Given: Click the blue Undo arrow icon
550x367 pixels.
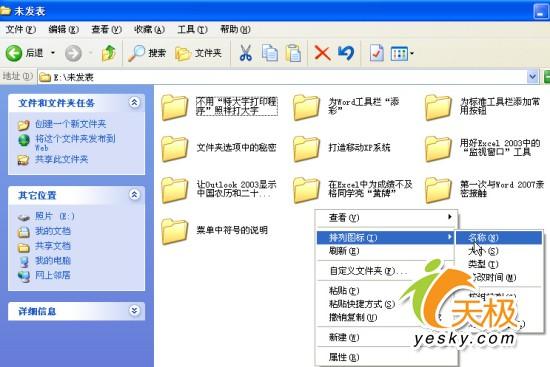Looking at the screenshot, I should pyautogui.click(x=346, y=53).
